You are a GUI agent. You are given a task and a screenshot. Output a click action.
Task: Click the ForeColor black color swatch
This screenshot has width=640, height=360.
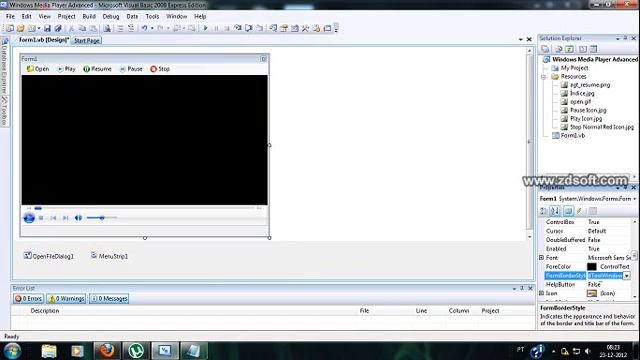click(591, 267)
